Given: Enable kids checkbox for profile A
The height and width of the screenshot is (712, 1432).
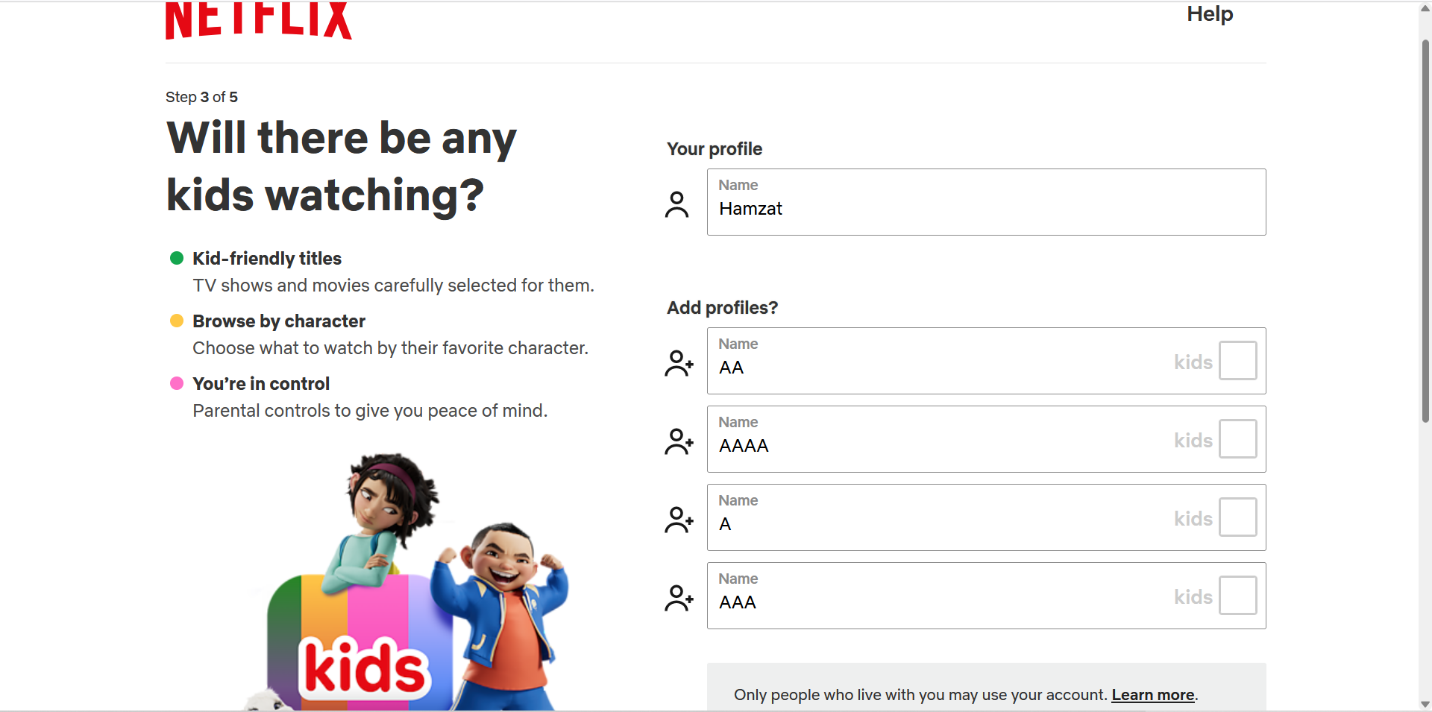Looking at the screenshot, I should point(1238,517).
